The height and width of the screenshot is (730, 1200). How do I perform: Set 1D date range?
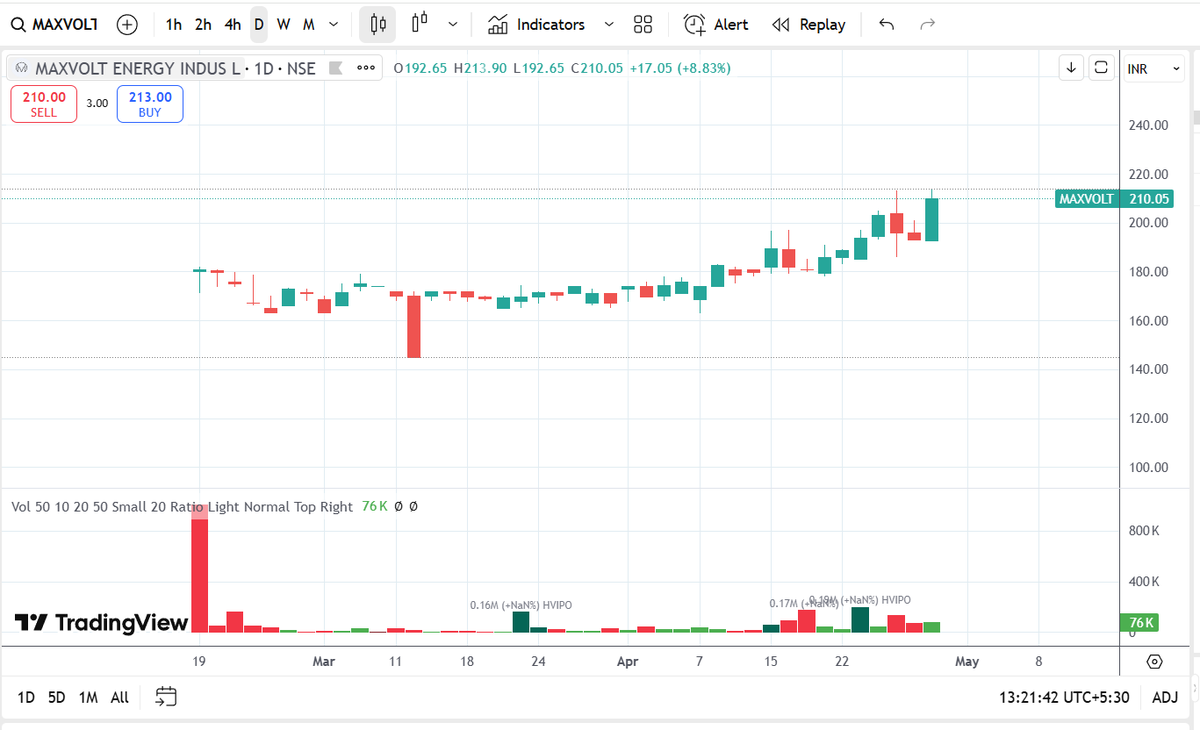pyautogui.click(x=27, y=697)
